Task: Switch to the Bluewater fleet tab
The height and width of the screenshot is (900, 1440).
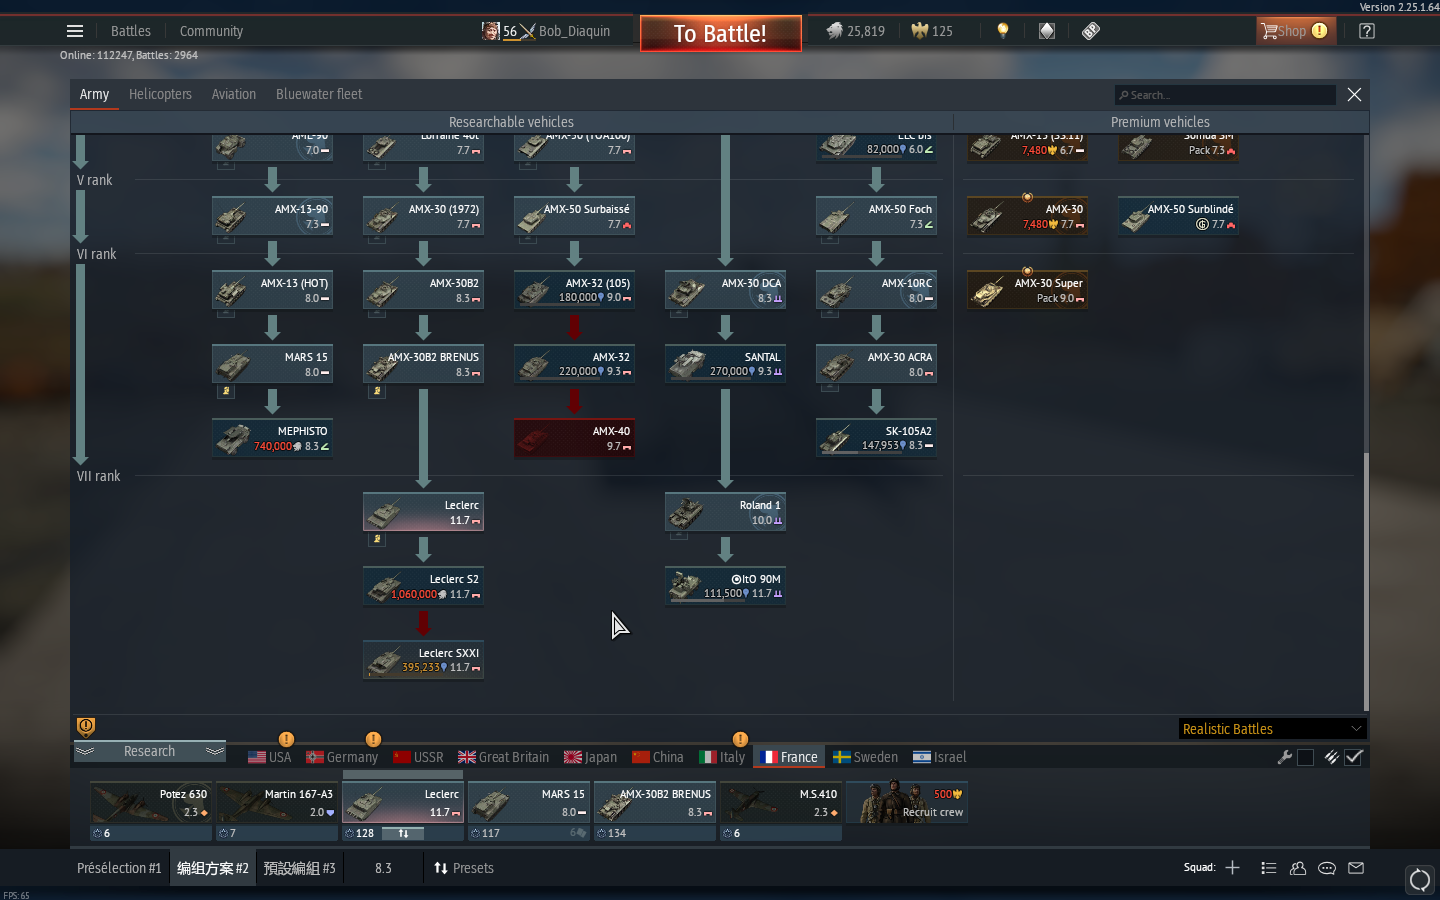Action: (319, 94)
